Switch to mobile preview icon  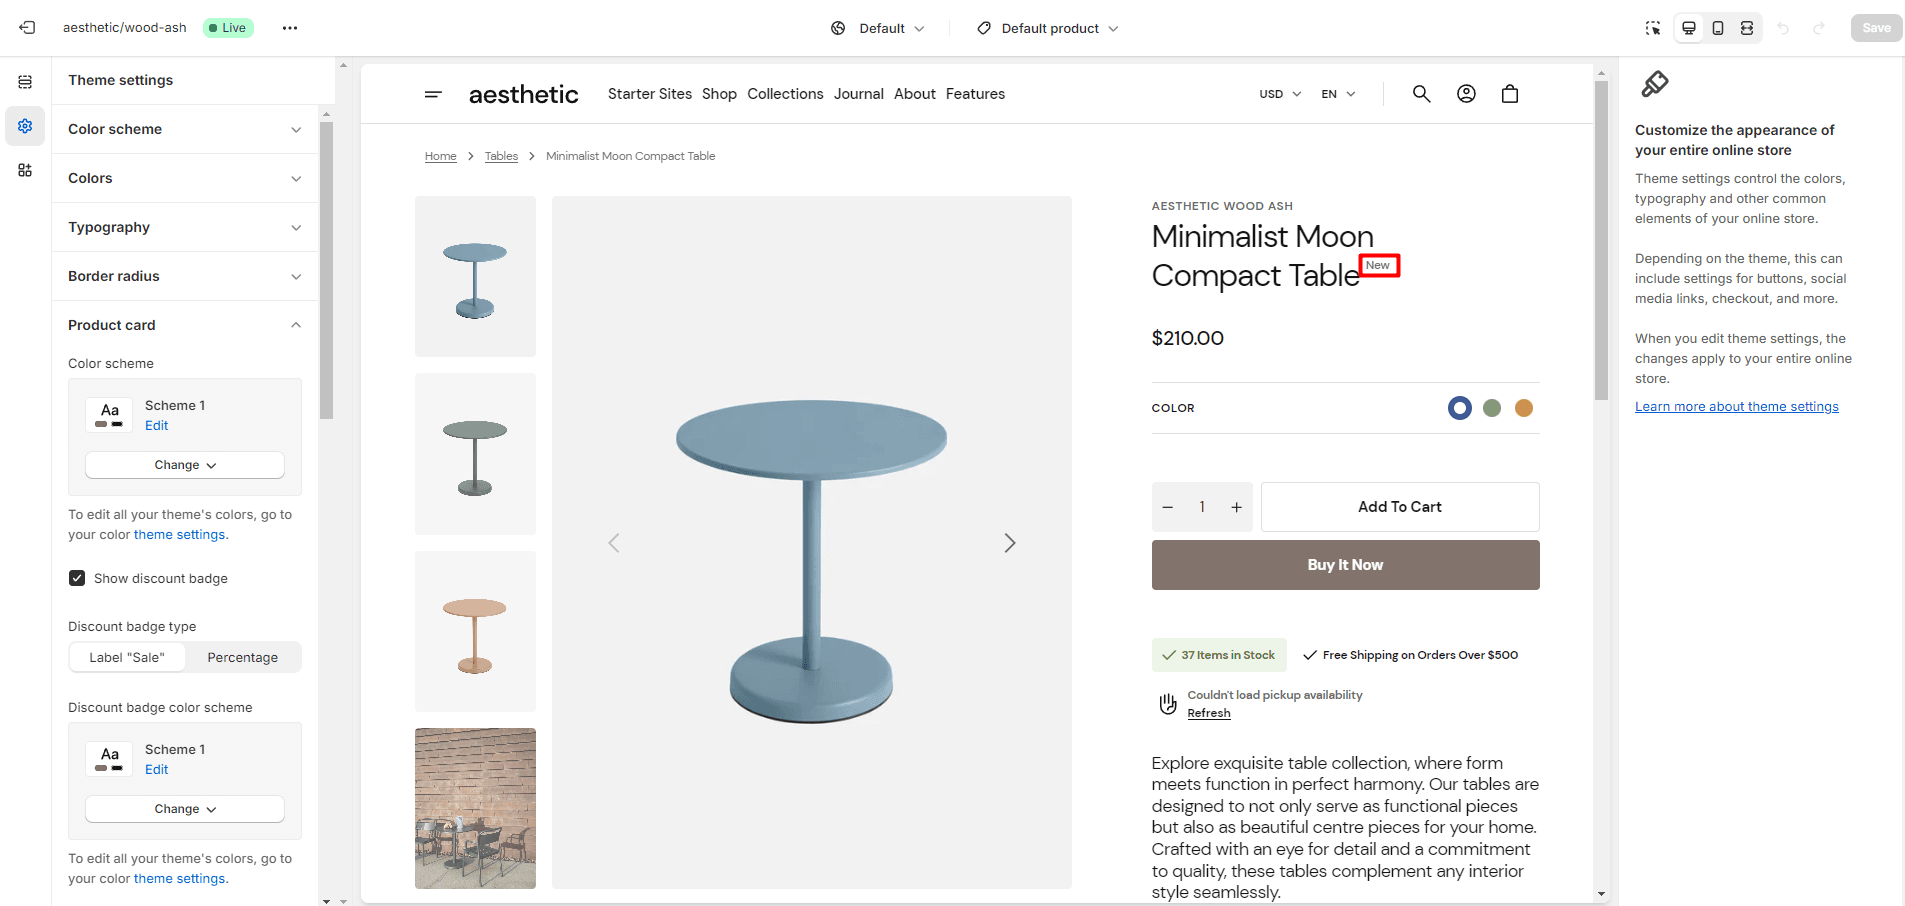[1718, 28]
